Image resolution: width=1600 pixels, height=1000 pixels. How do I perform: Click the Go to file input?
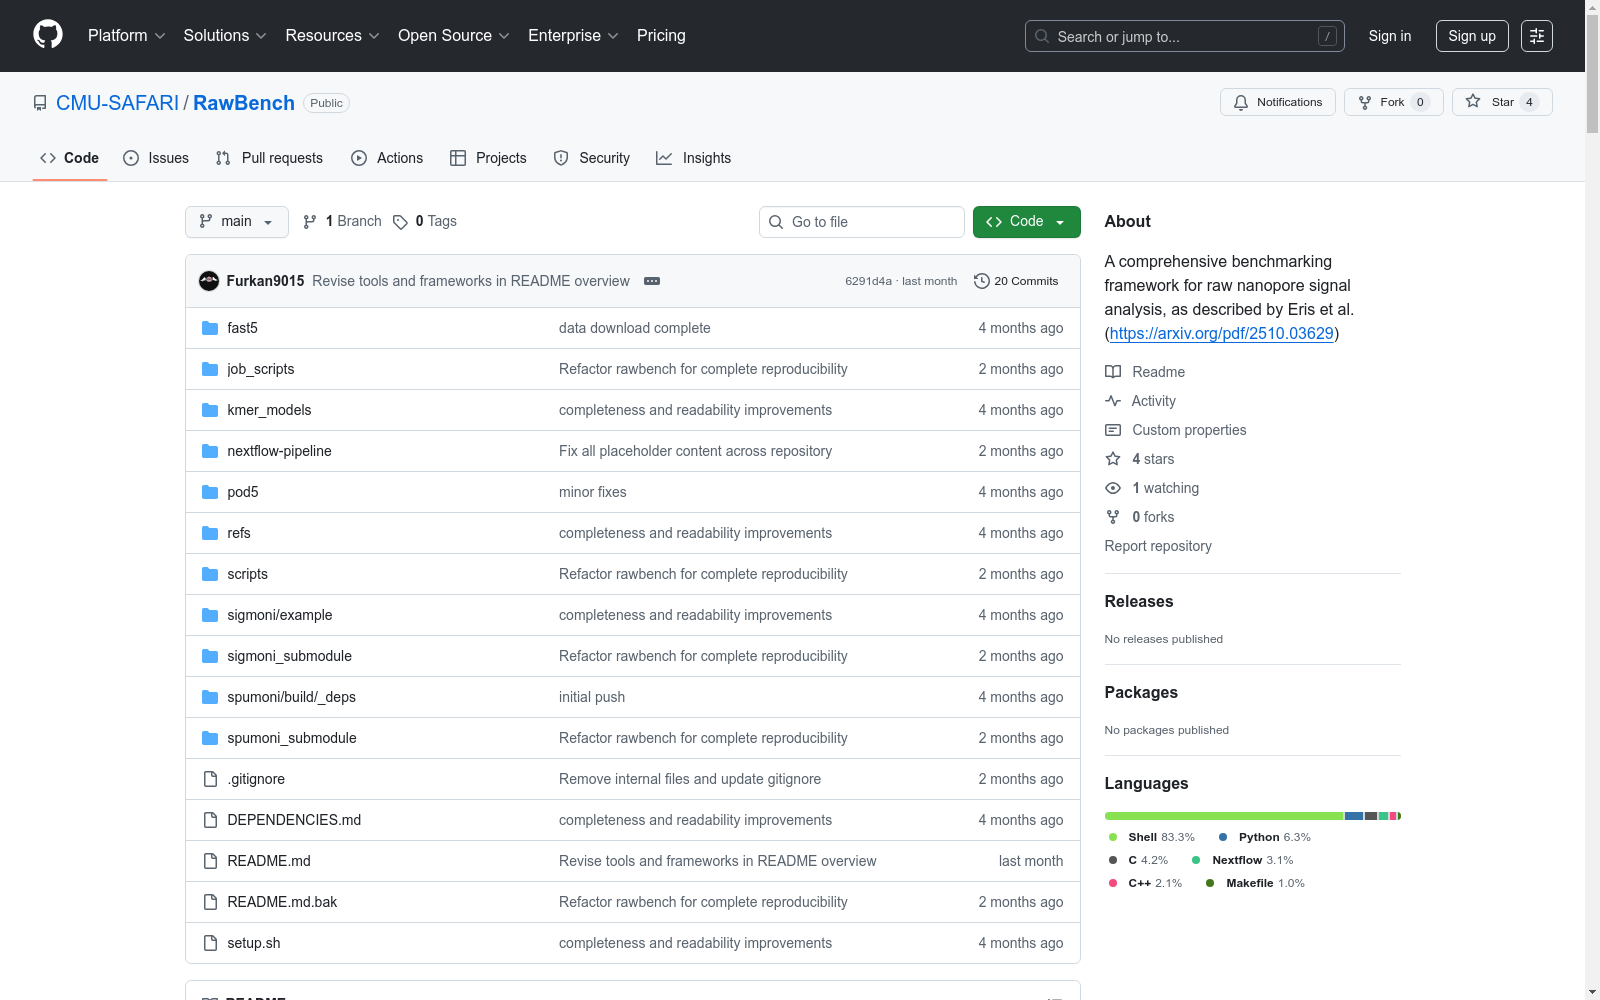click(862, 222)
